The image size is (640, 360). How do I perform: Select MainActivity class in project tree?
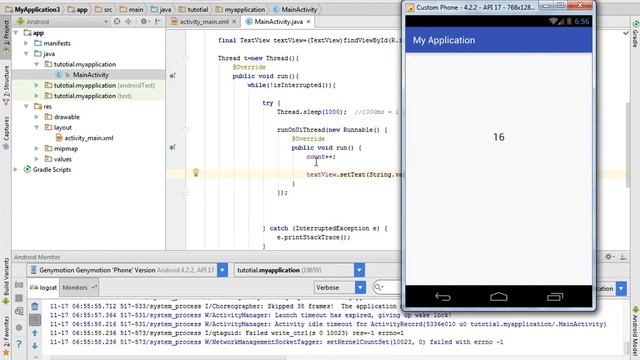91,75
